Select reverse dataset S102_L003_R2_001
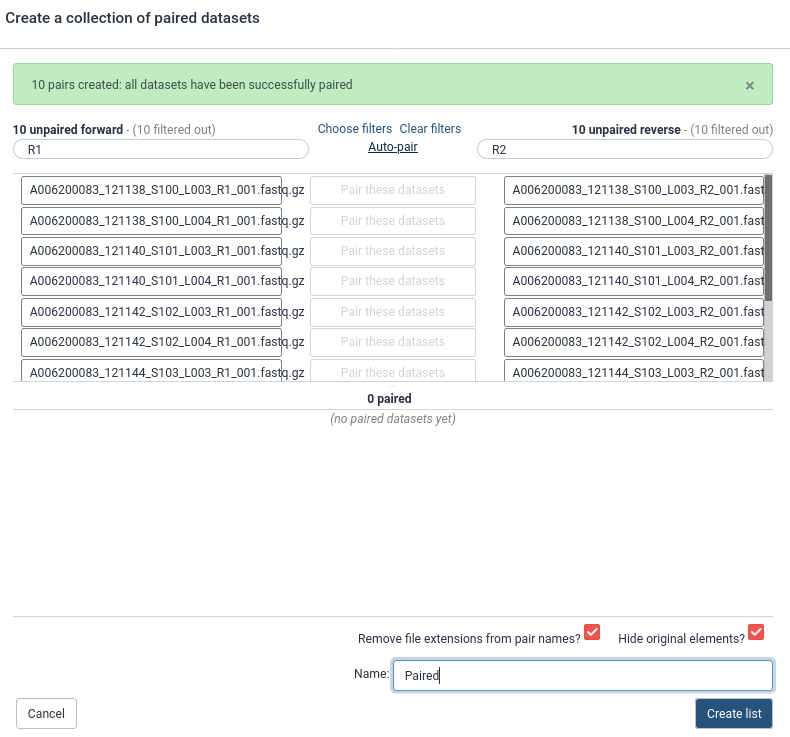The width and height of the screenshot is (790, 737). [x=634, y=311]
